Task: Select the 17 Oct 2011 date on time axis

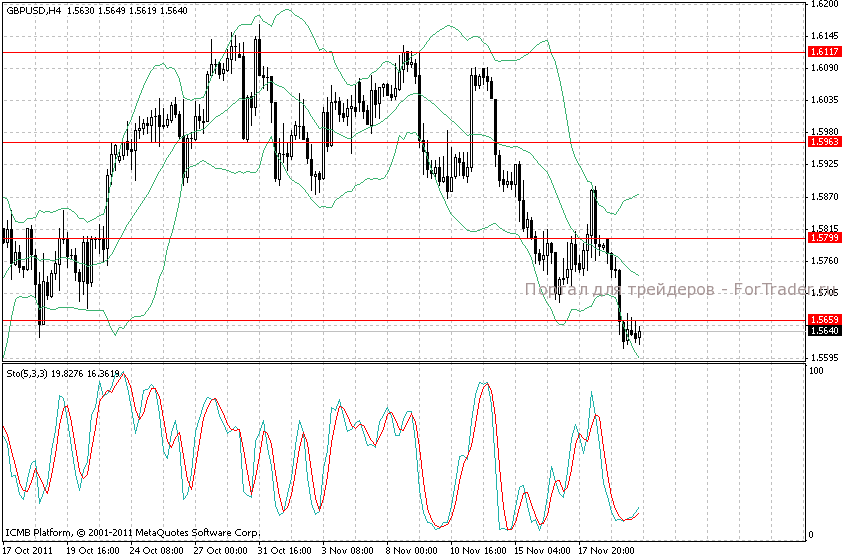Action: click(x=27, y=550)
